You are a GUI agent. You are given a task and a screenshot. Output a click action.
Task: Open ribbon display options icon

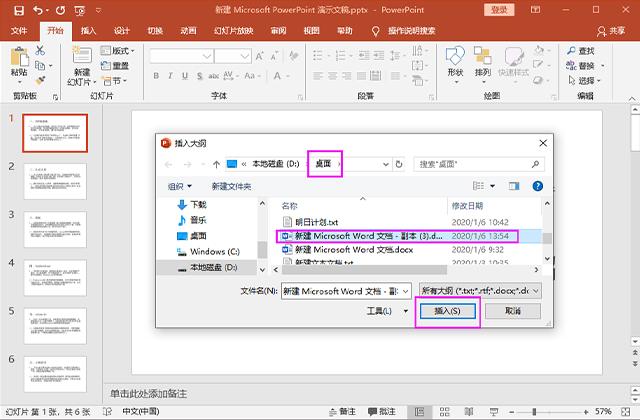(x=536, y=10)
